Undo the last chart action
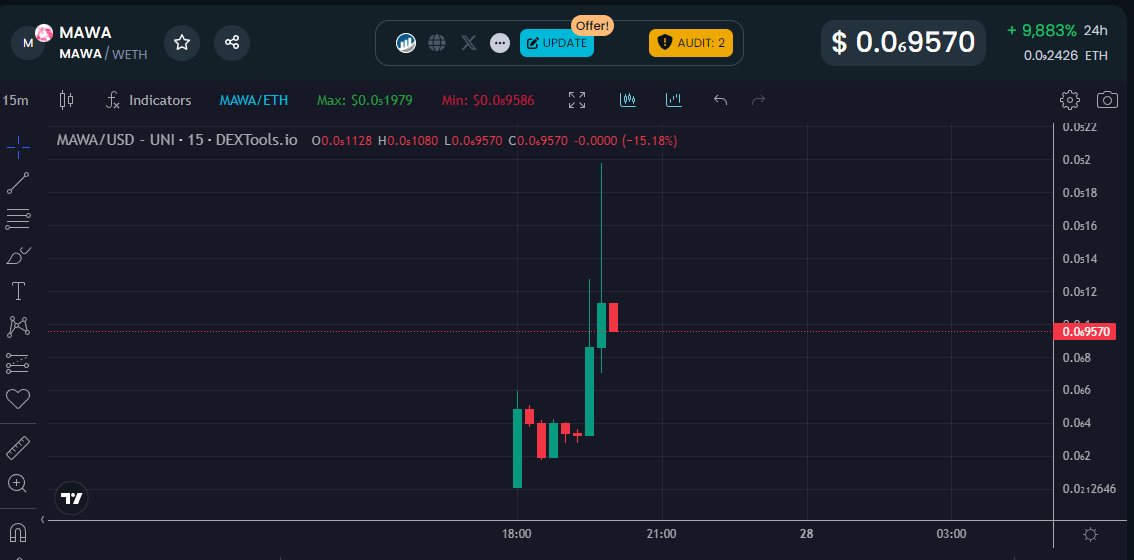The height and width of the screenshot is (560, 1134). coord(720,101)
